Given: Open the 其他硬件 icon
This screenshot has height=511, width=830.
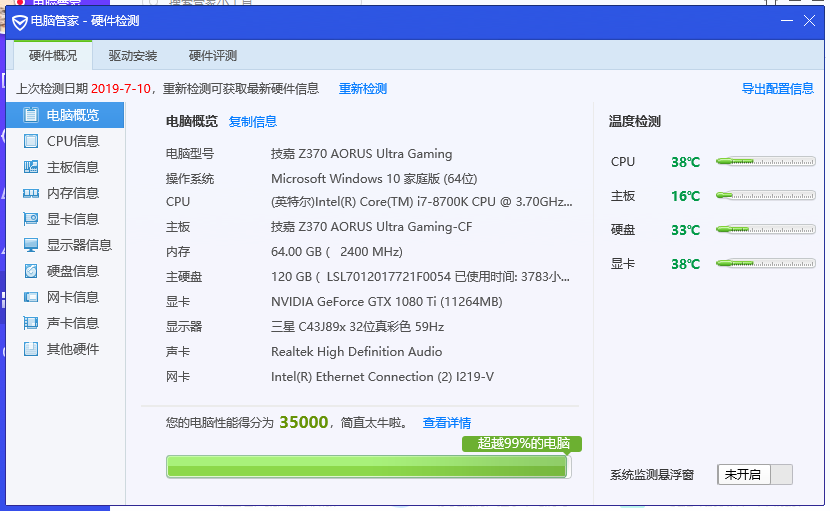Looking at the screenshot, I should [31, 349].
